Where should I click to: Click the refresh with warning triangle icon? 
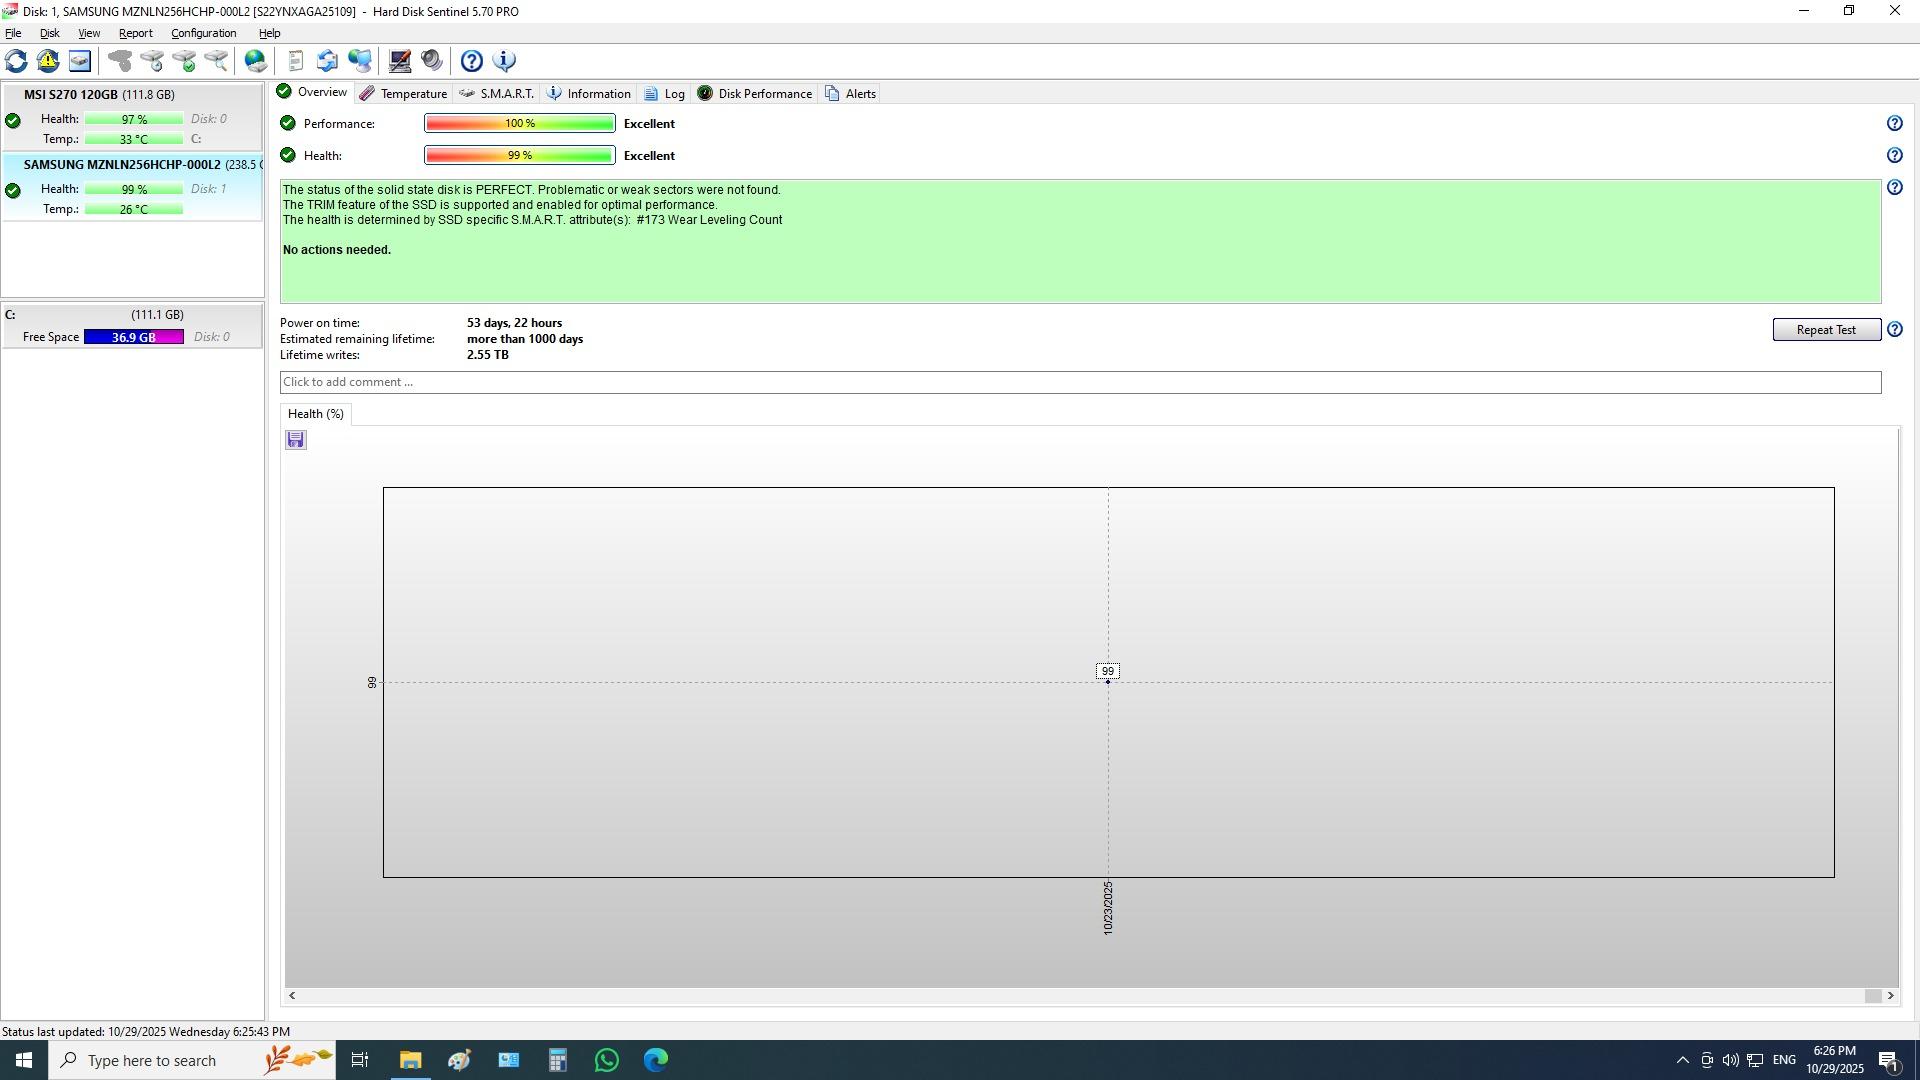[48, 61]
